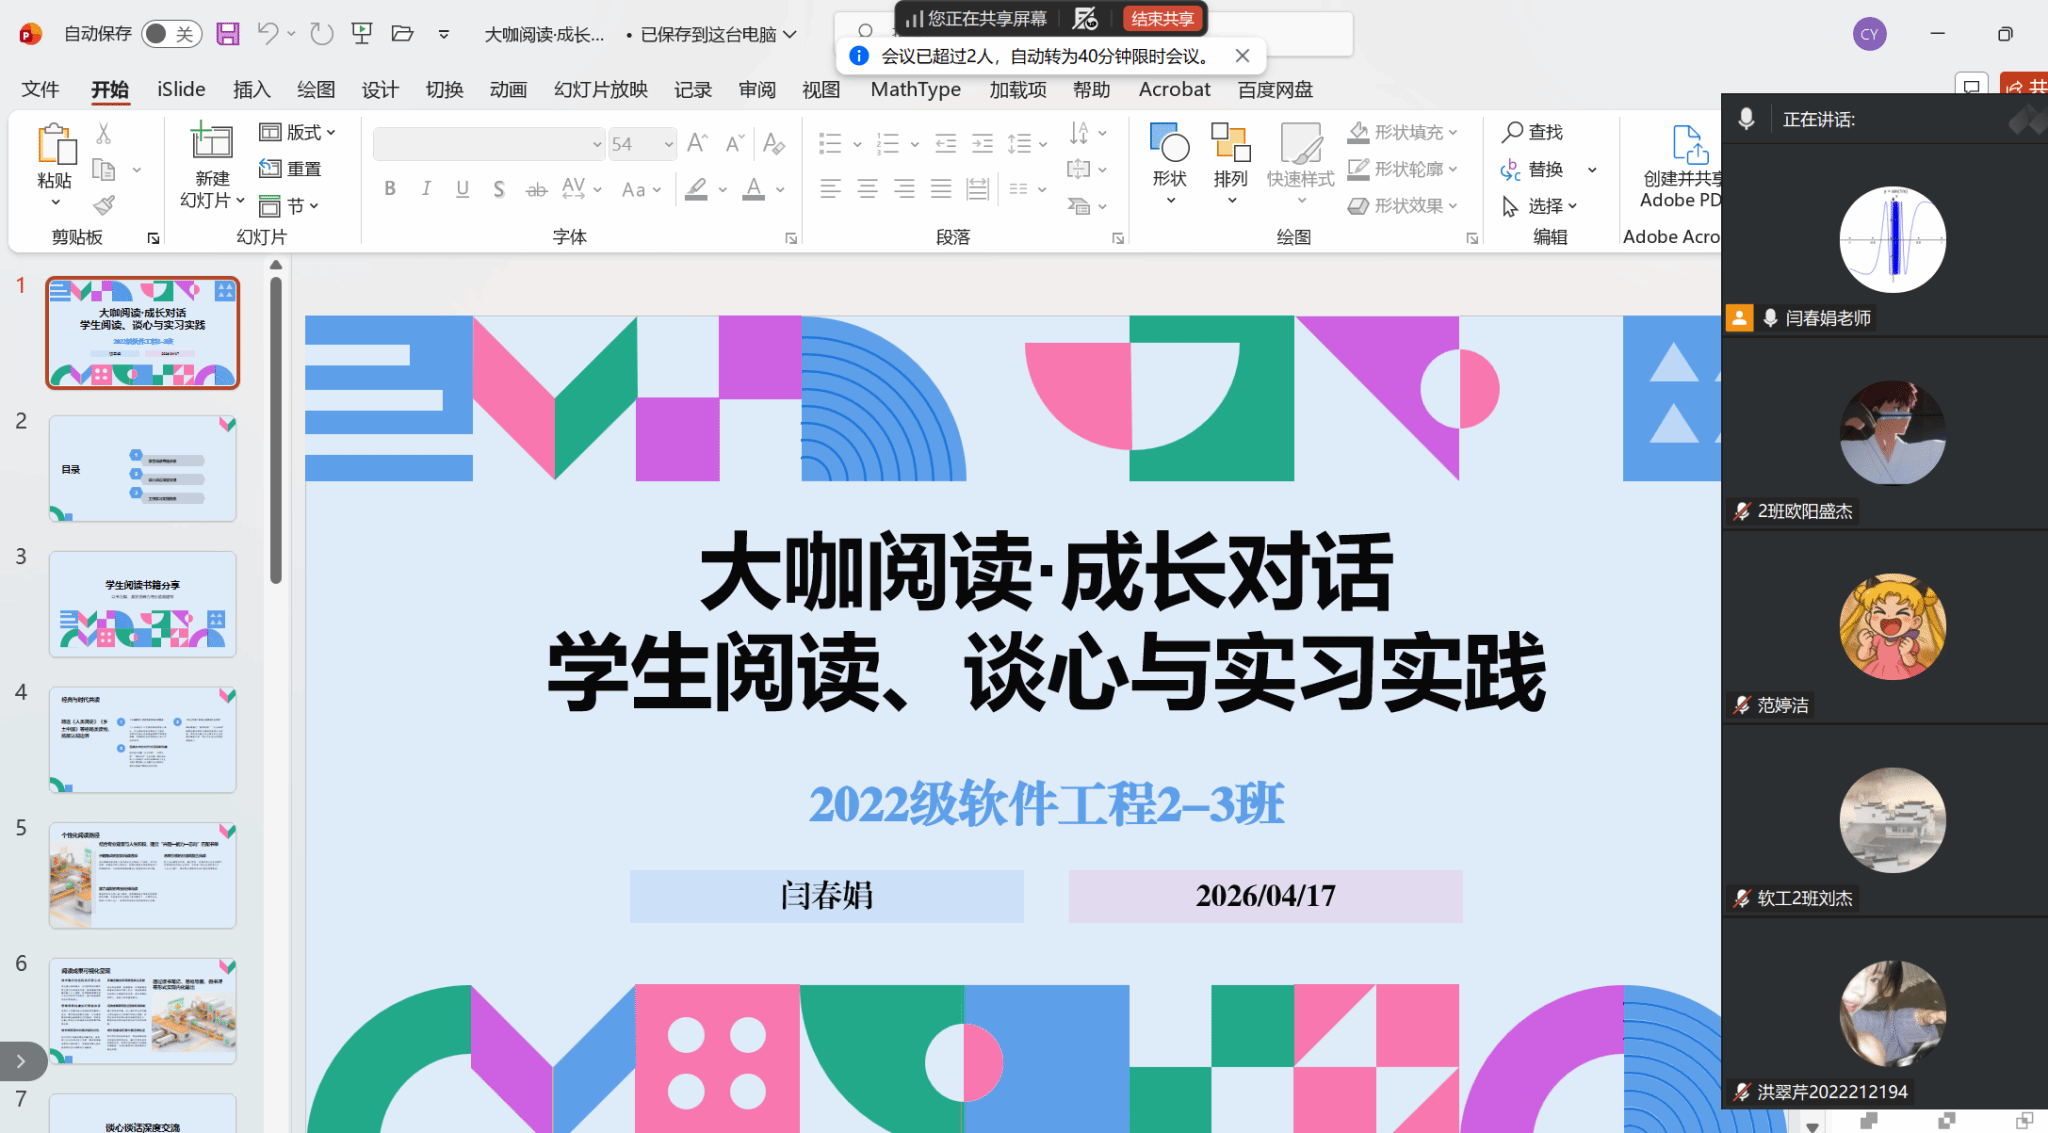Click the screen annotation toggle icon in sharing bar

1085,18
